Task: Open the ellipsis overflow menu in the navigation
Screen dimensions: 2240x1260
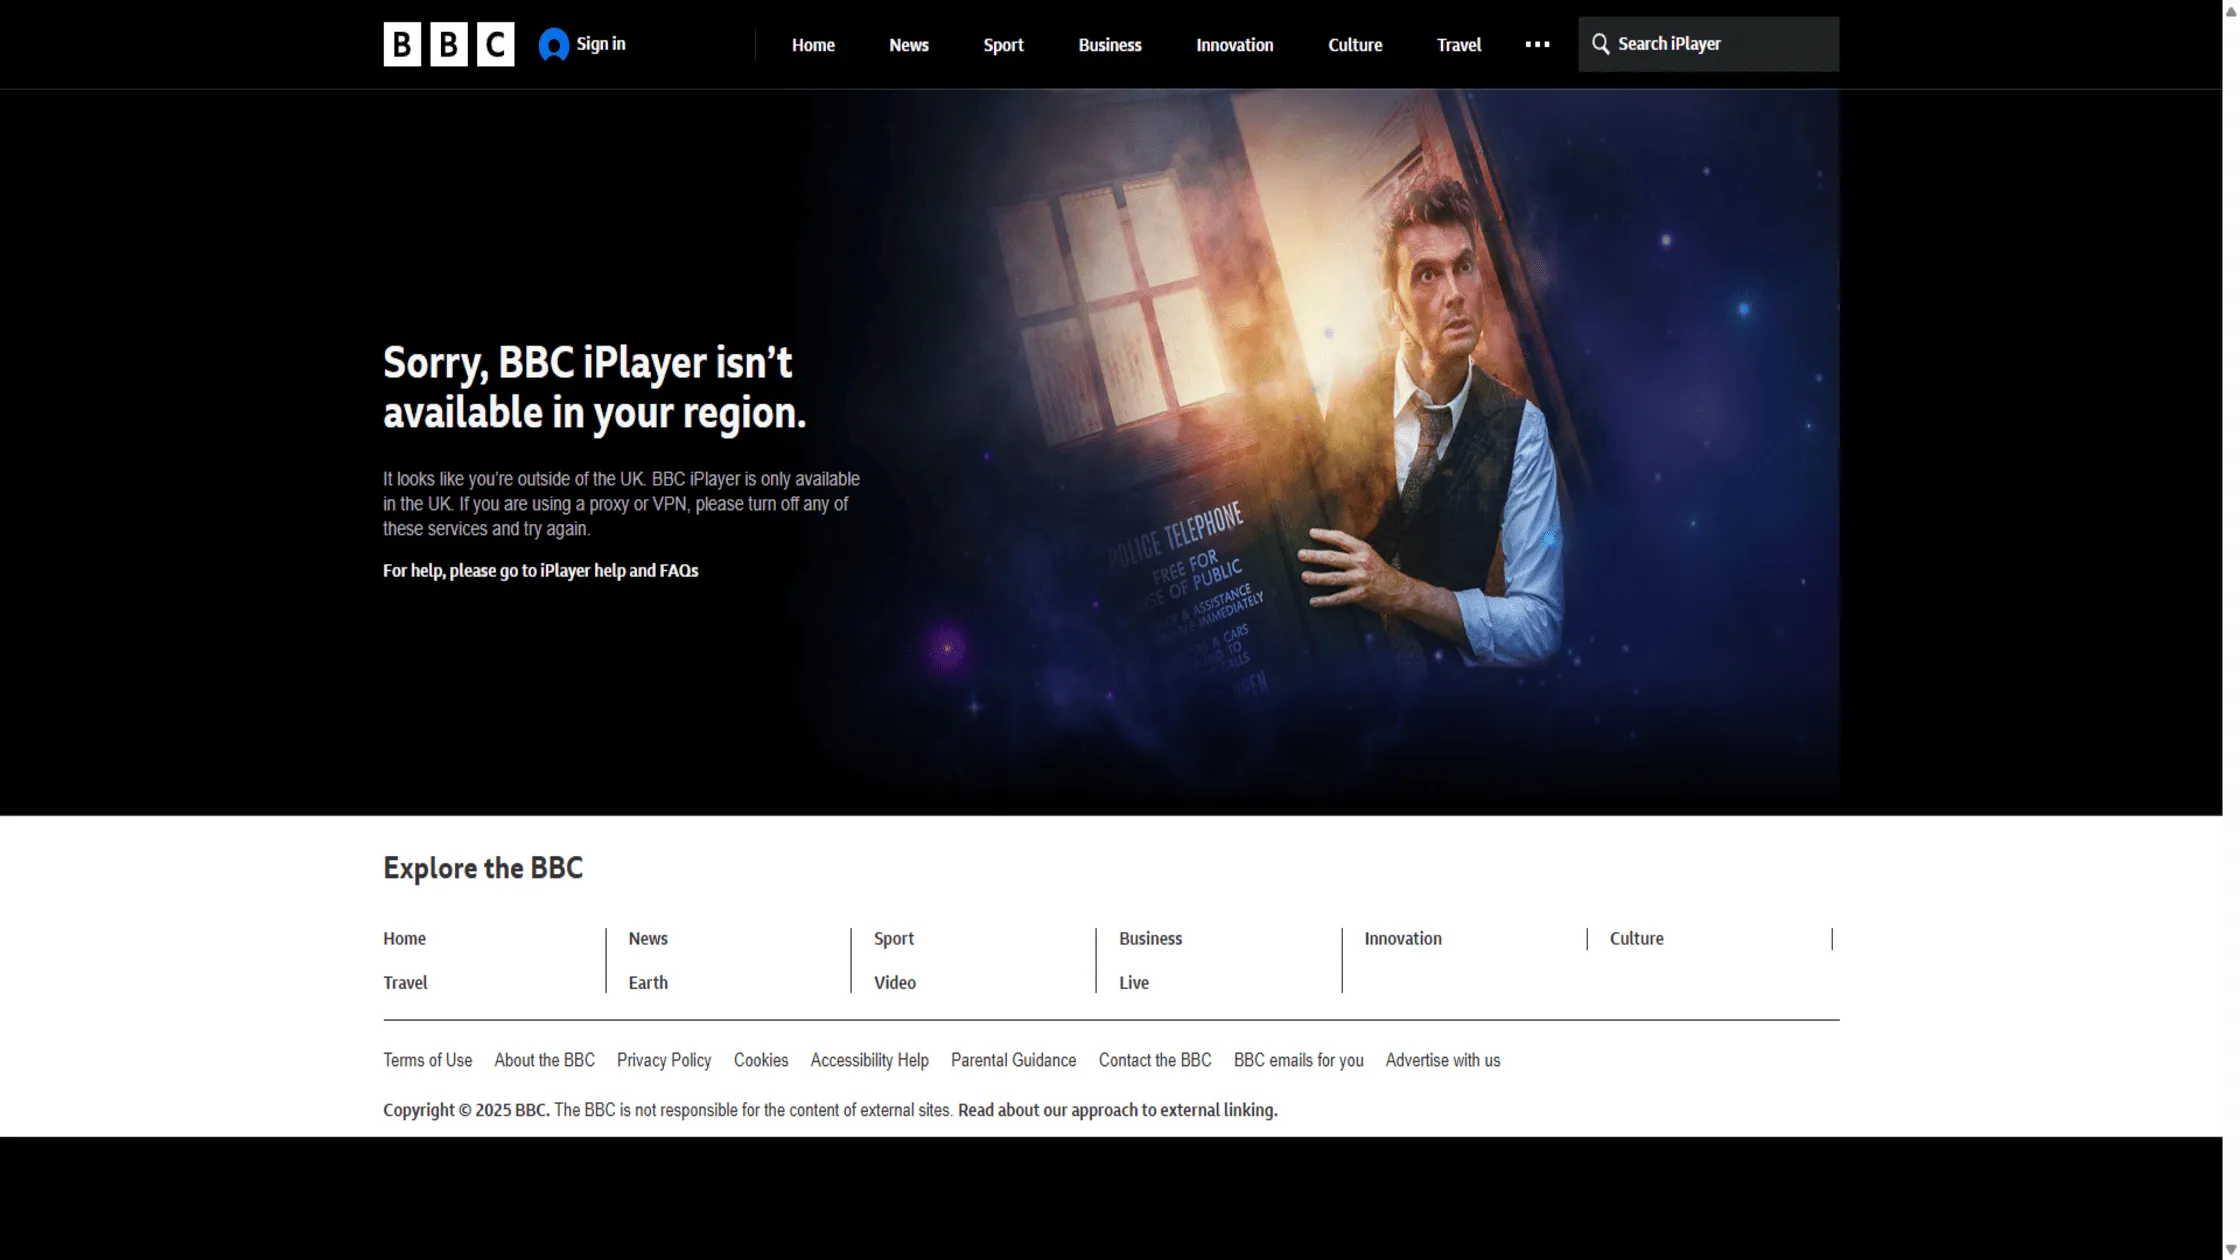Action: point(1537,44)
